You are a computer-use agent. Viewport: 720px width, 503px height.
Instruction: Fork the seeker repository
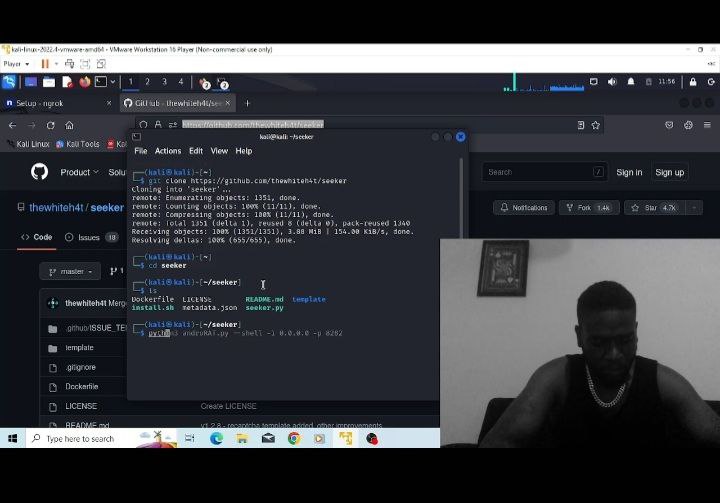(589, 208)
